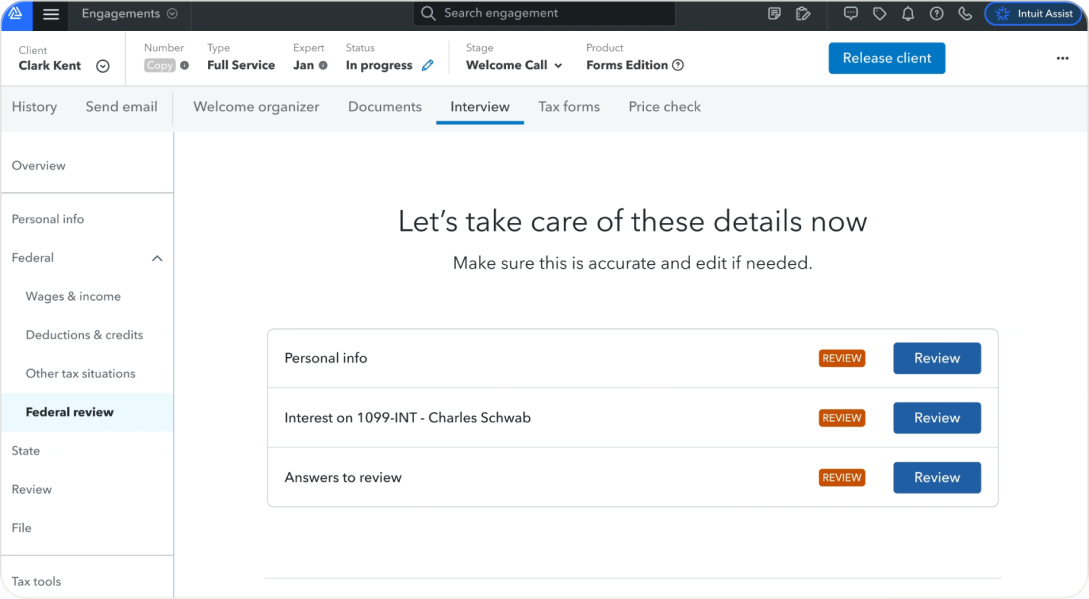Open the notes icon in the header

click(774, 13)
